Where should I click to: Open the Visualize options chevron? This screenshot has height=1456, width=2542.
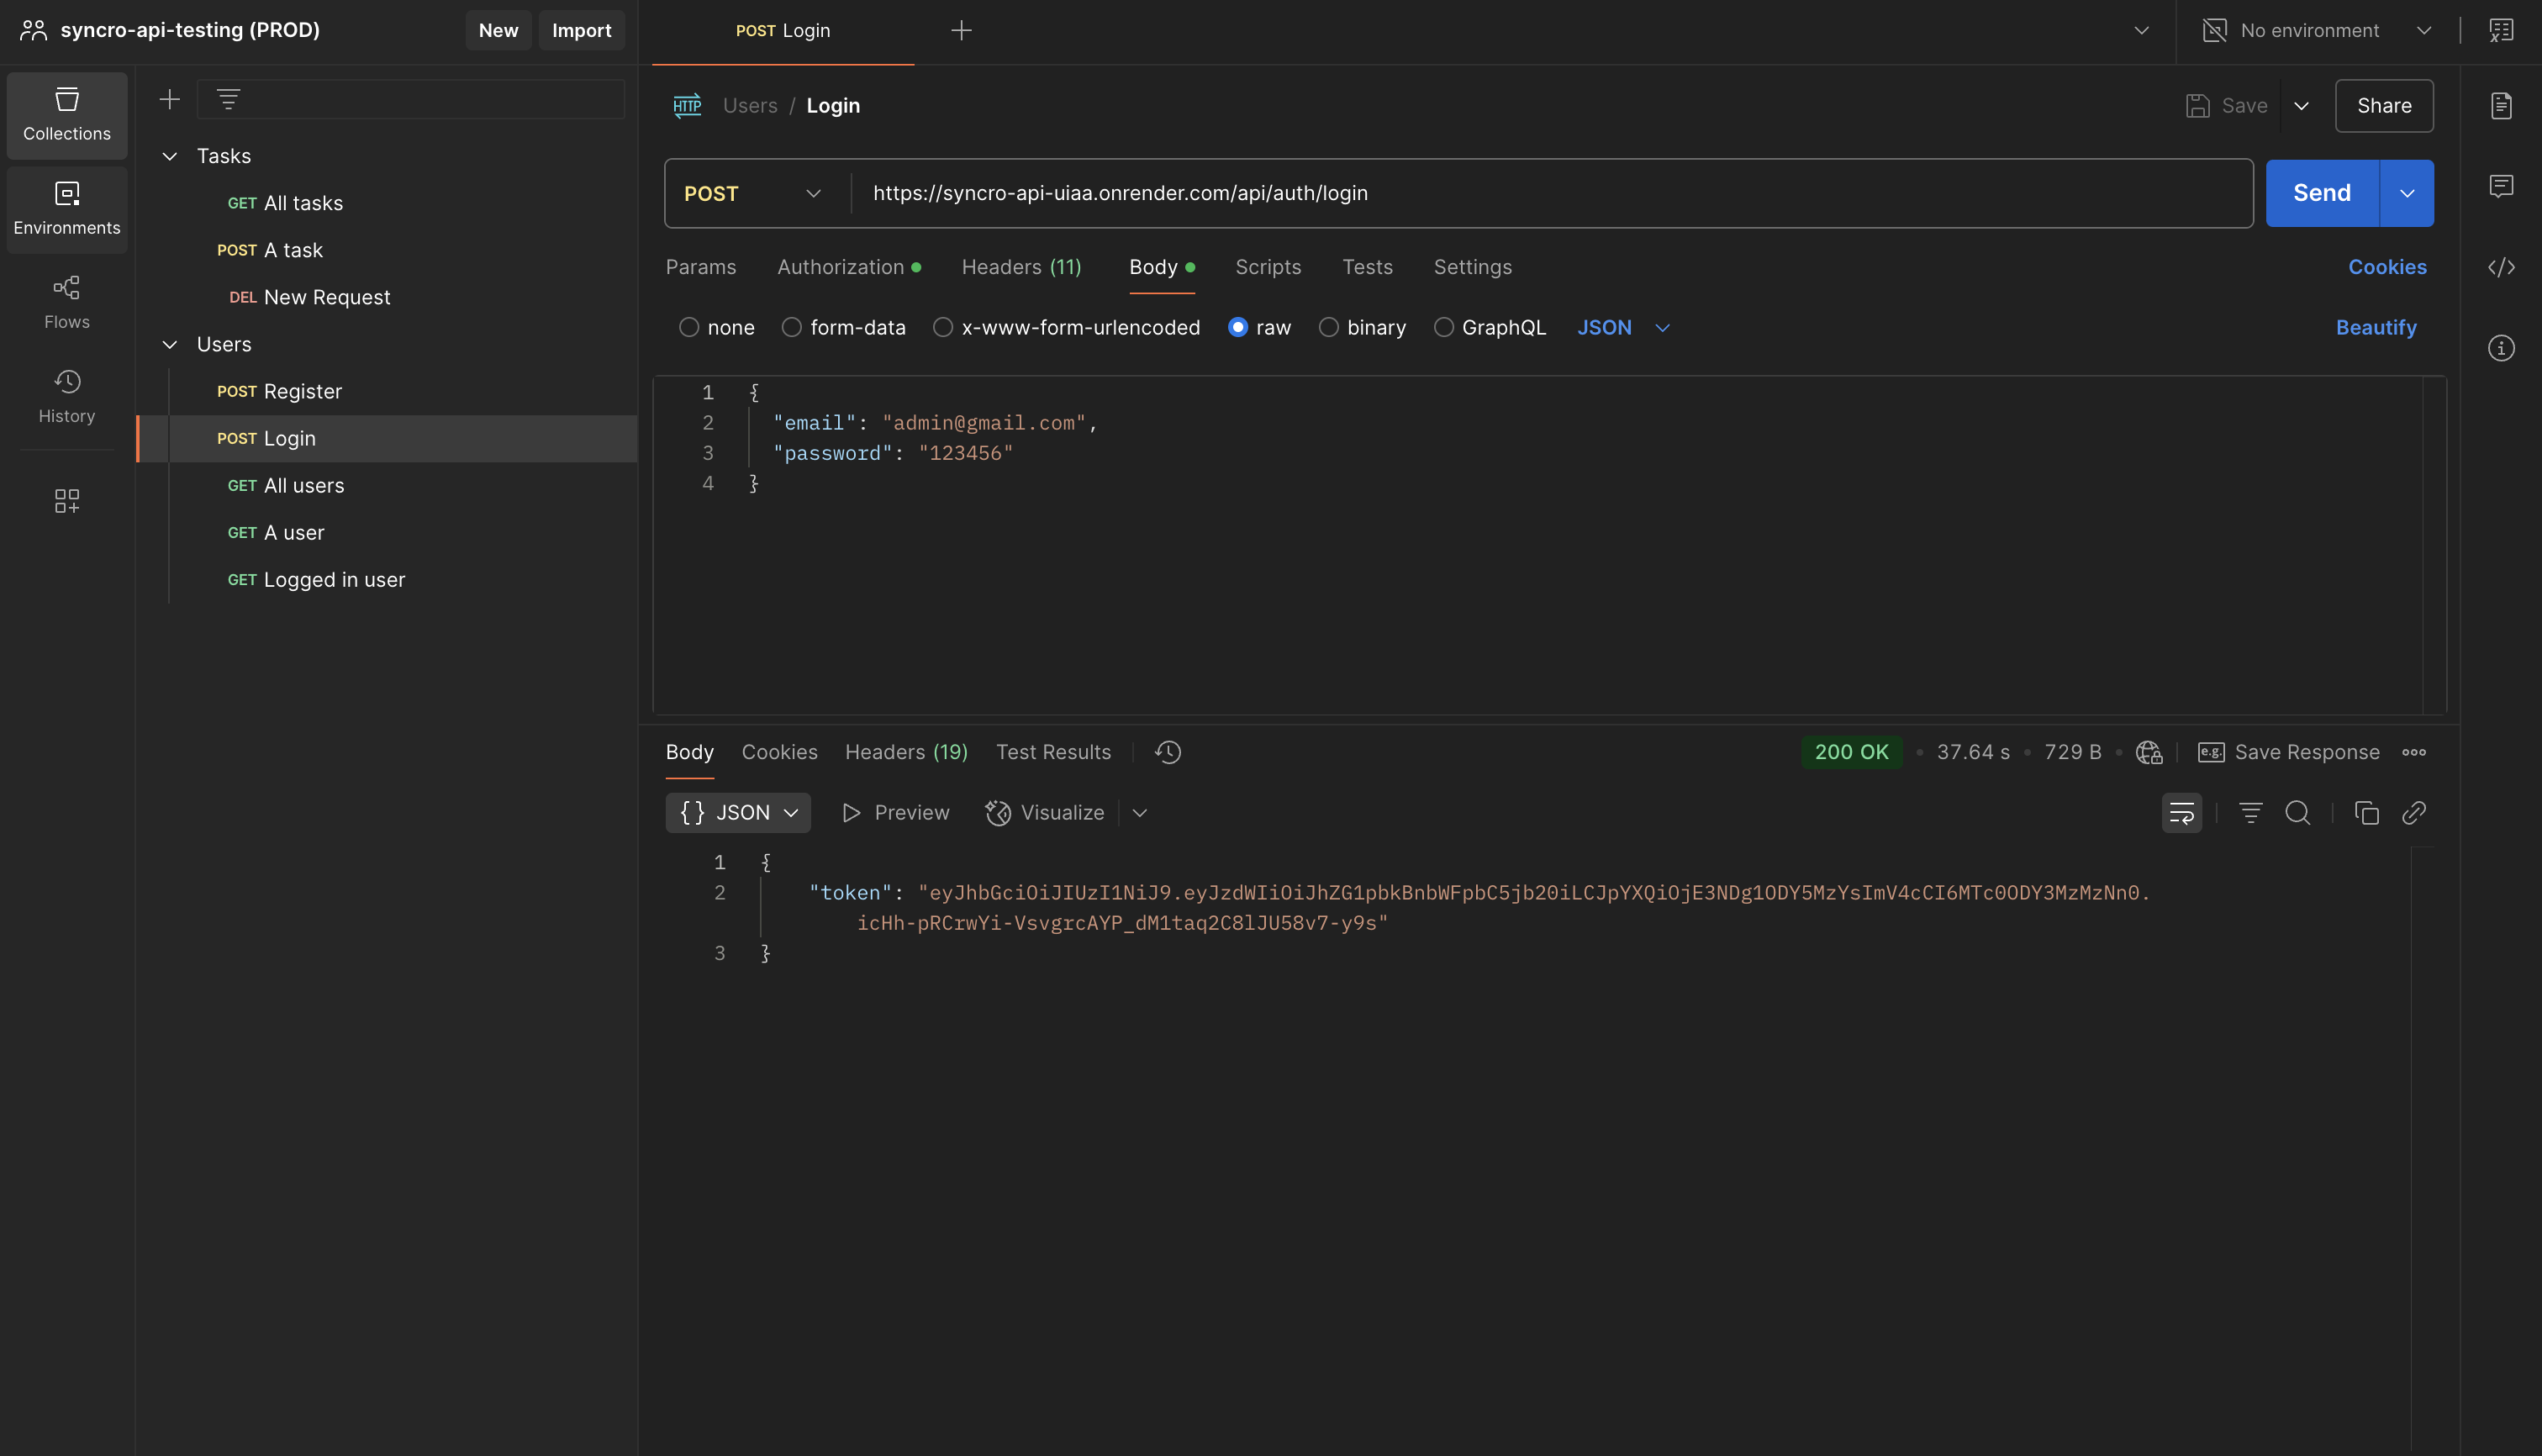(x=1139, y=813)
